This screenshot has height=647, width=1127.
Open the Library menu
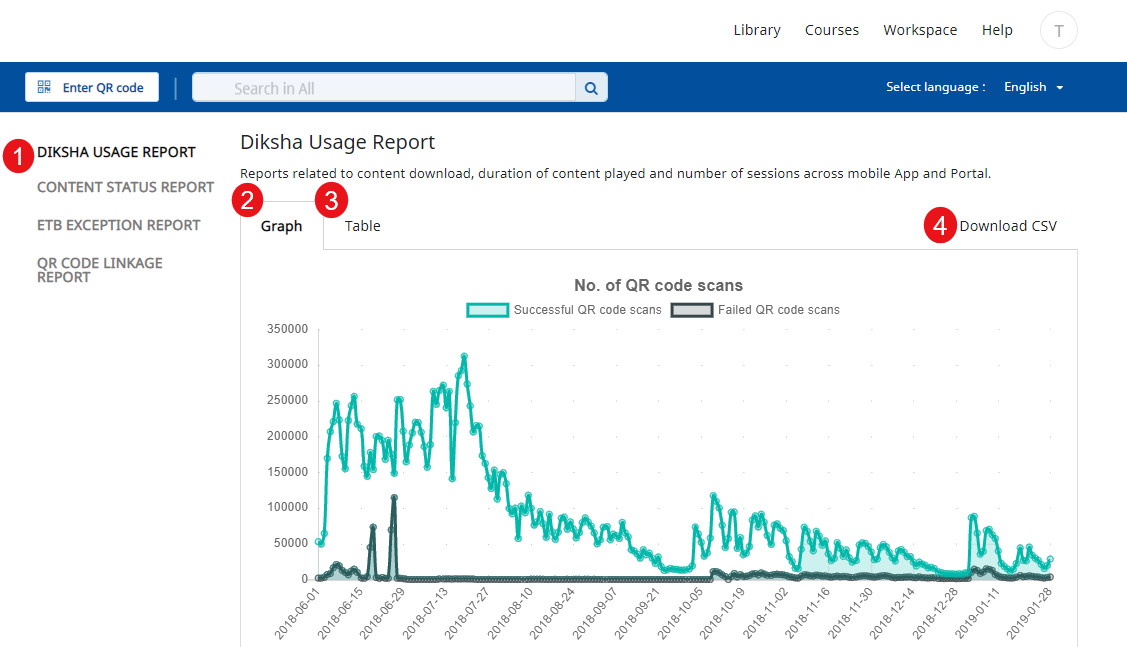coord(756,30)
